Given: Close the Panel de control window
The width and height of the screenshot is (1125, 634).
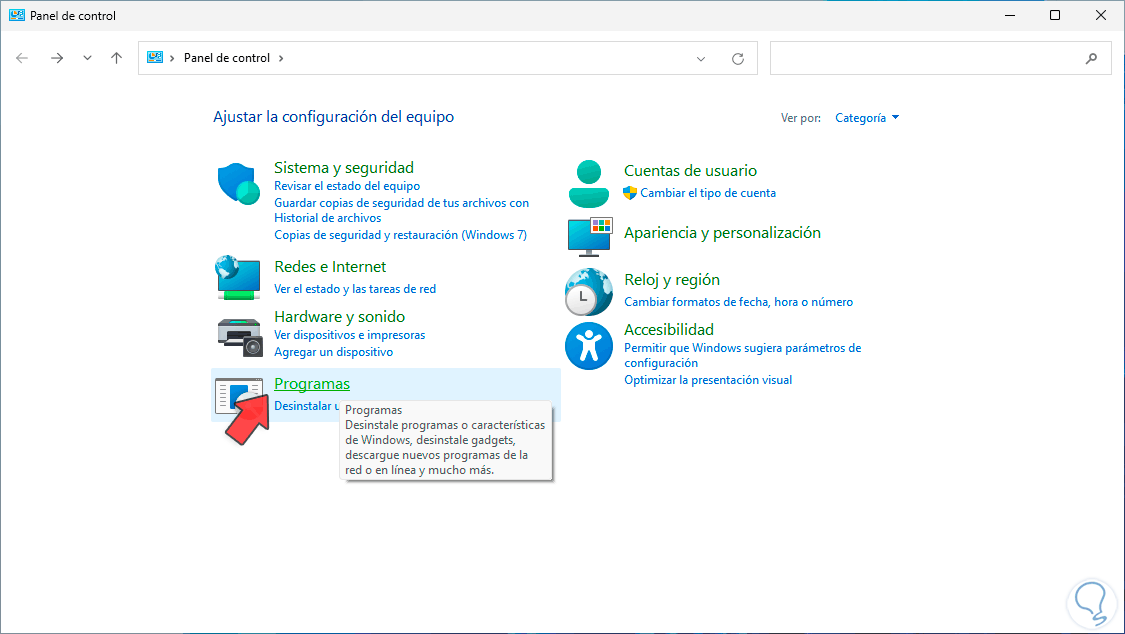Looking at the screenshot, I should tap(1101, 15).
